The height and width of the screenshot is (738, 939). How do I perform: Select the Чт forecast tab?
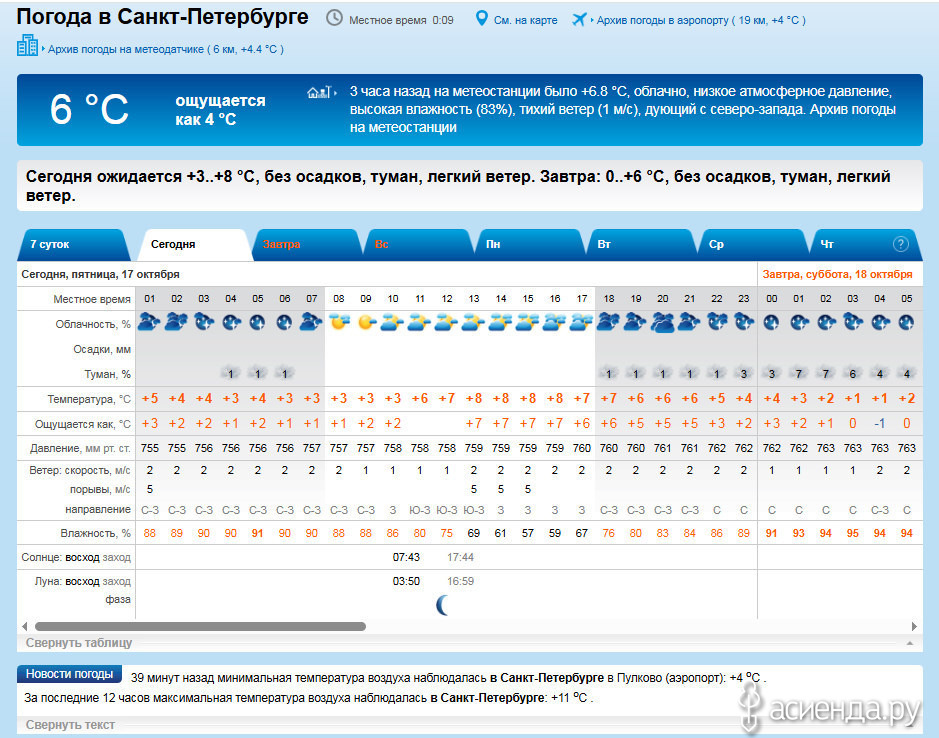(827, 244)
